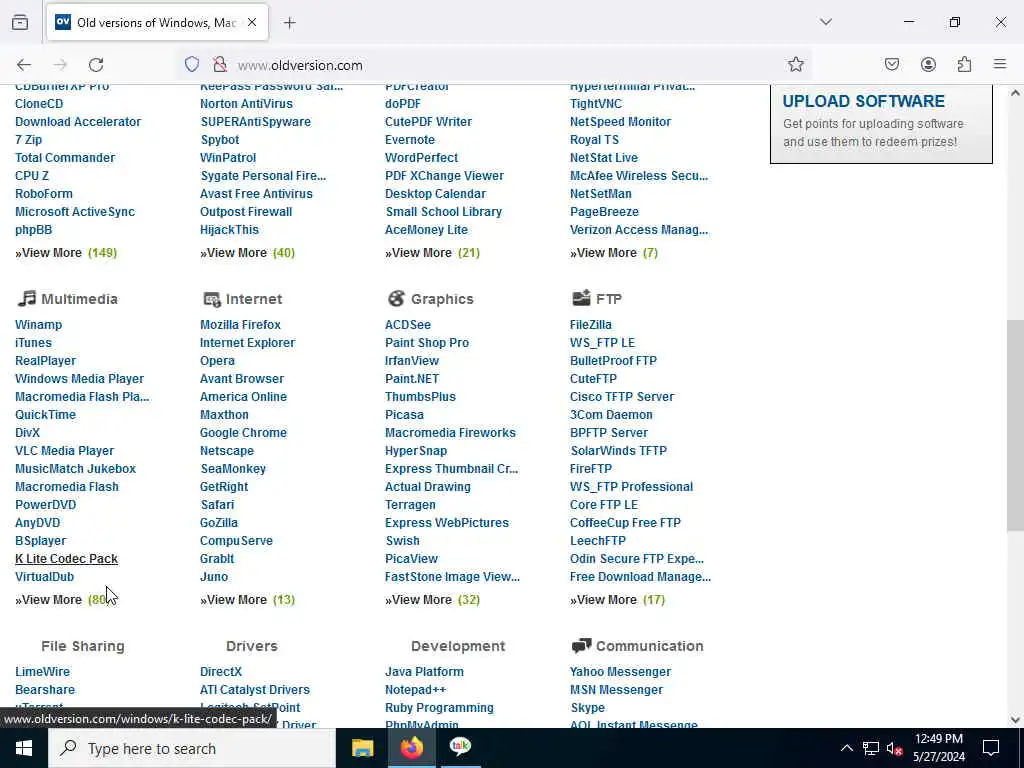Open the FileZilla link

[x=590, y=325]
